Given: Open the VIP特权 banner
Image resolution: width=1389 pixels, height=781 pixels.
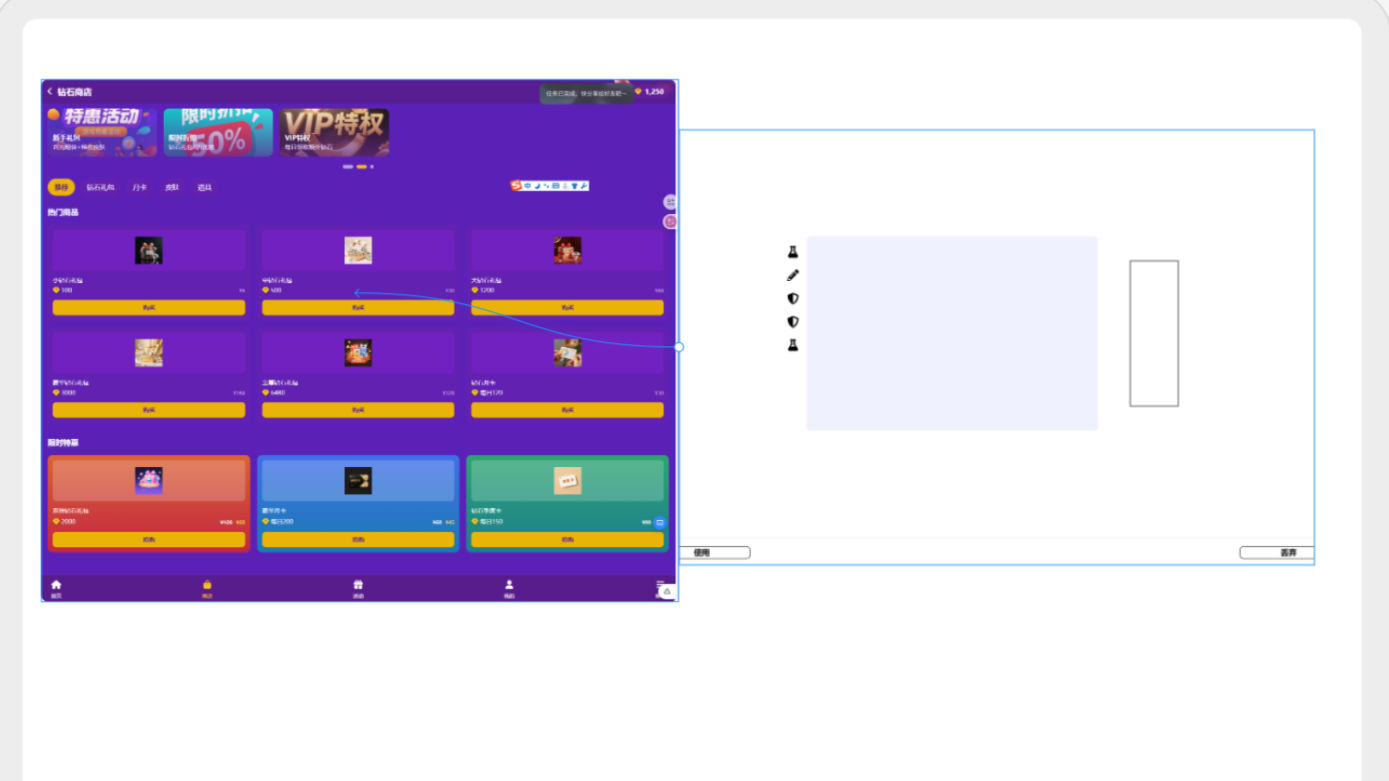Looking at the screenshot, I should [334, 133].
